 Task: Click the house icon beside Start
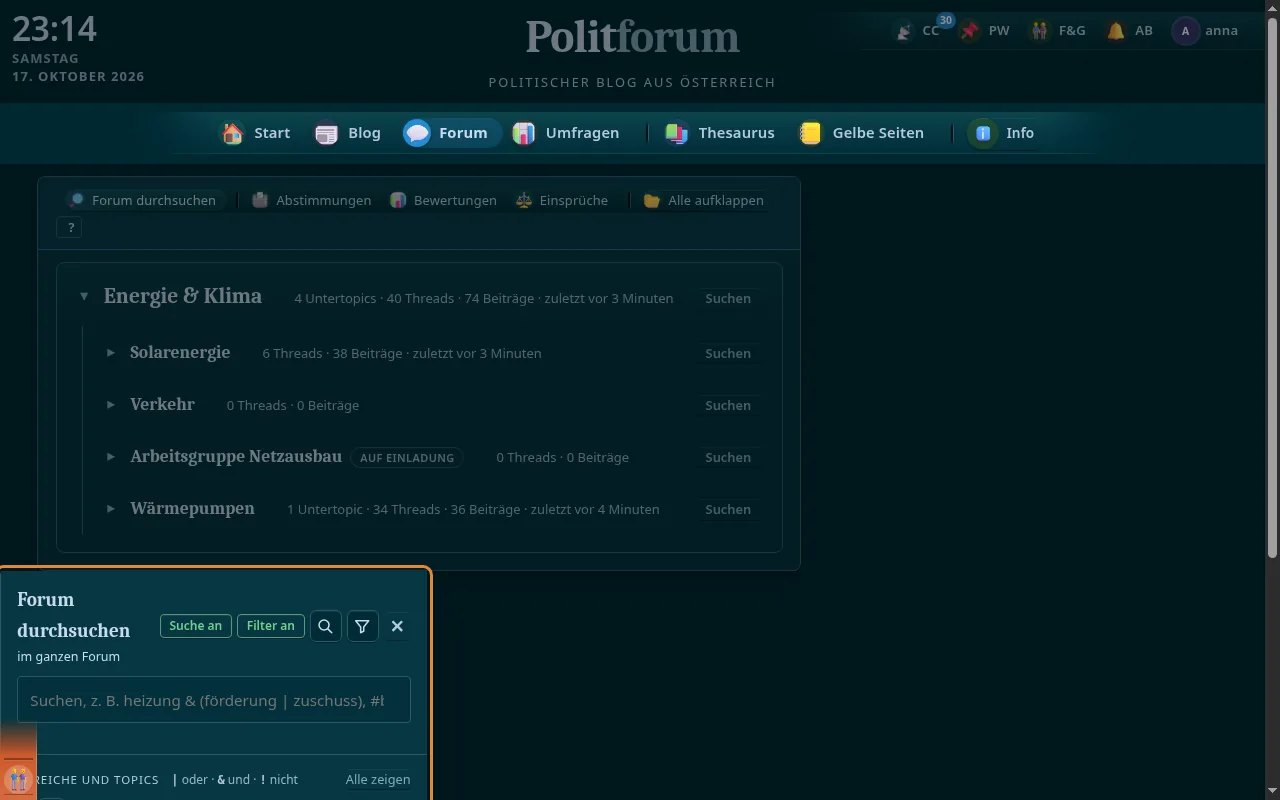pos(233,133)
